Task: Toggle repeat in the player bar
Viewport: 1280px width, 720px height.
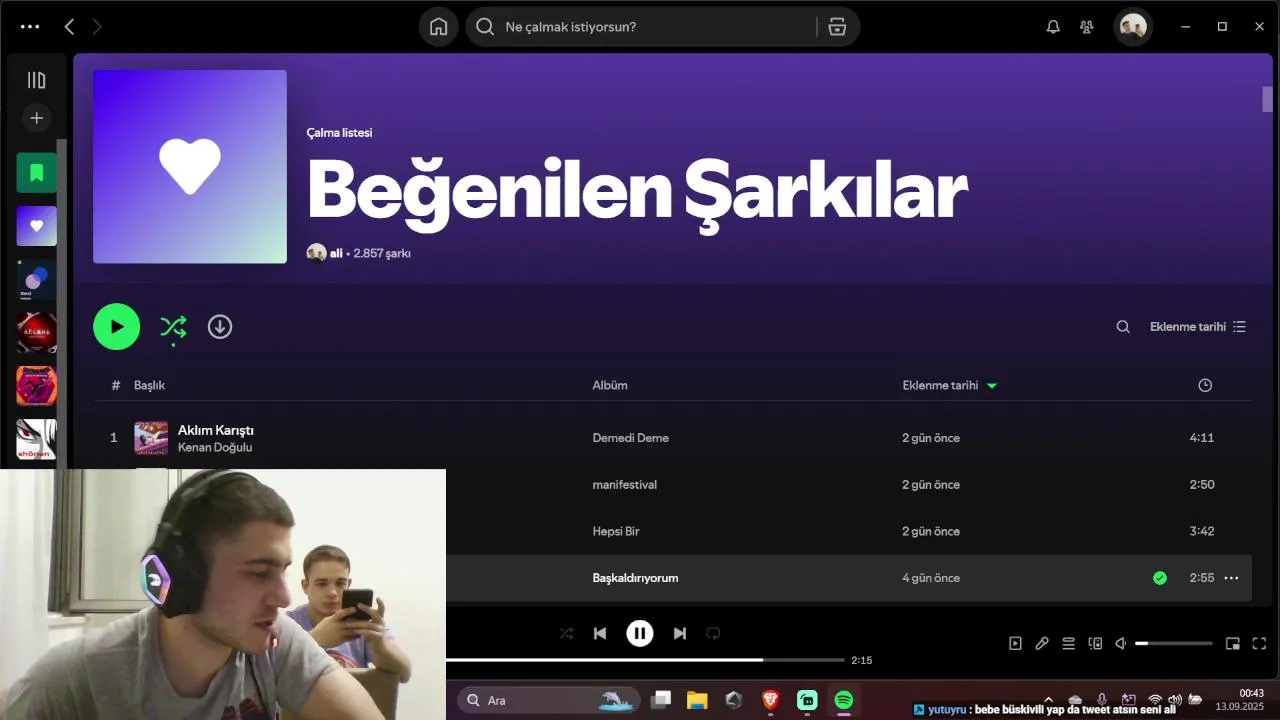Action: coord(713,633)
